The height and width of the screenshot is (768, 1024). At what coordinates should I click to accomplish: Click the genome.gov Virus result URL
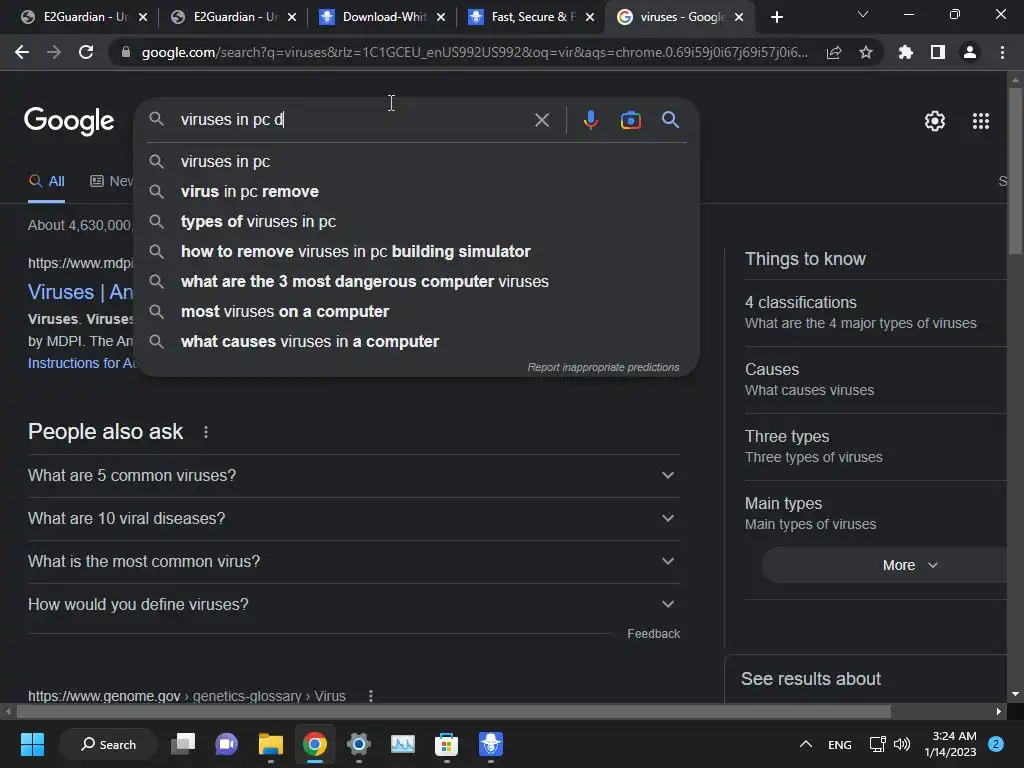tap(187, 696)
